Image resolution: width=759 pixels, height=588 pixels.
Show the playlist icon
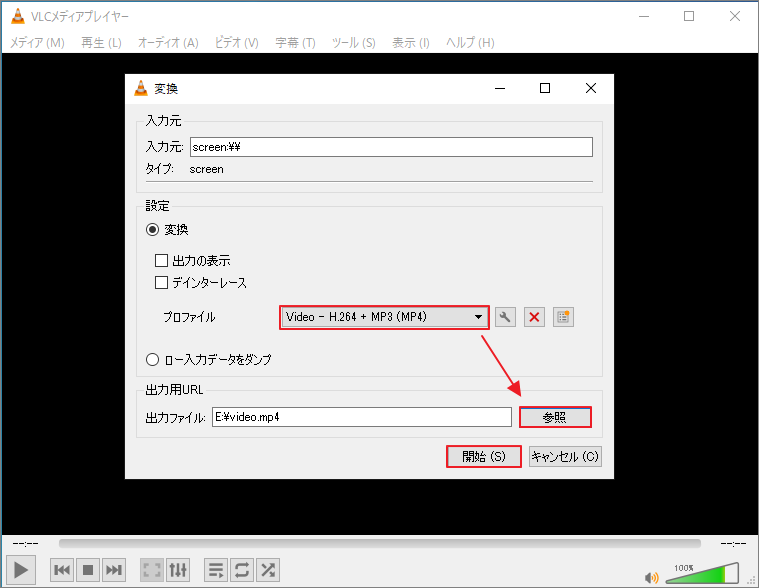216,570
